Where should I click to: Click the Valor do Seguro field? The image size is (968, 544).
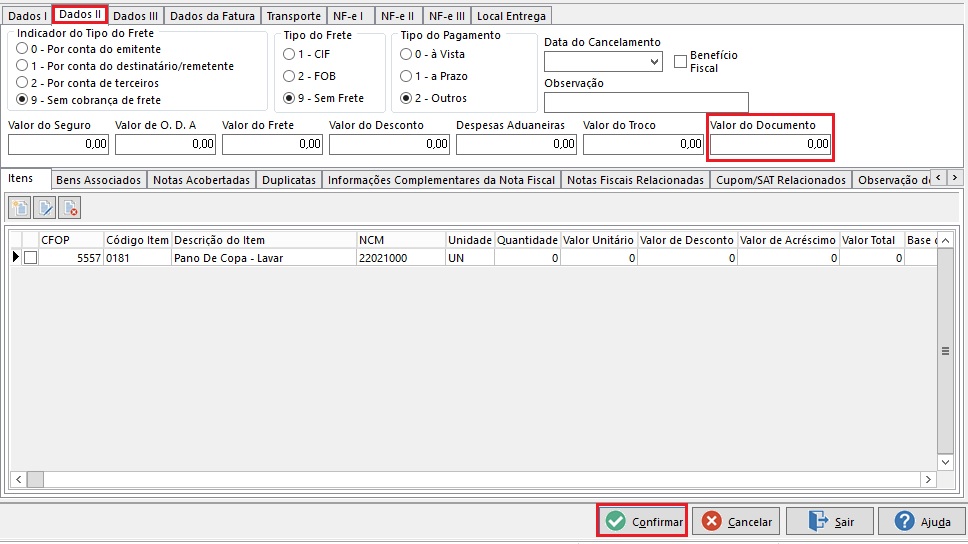(x=59, y=144)
